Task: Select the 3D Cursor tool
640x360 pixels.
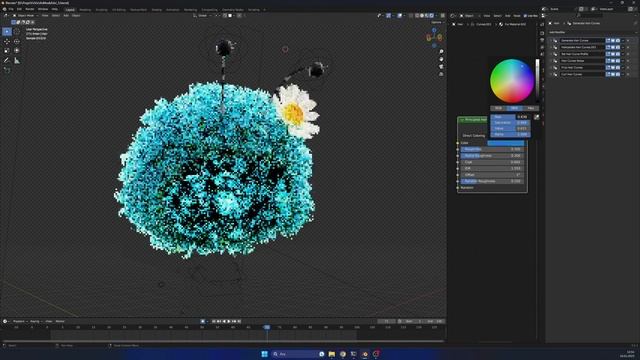Action: point(17,31)
